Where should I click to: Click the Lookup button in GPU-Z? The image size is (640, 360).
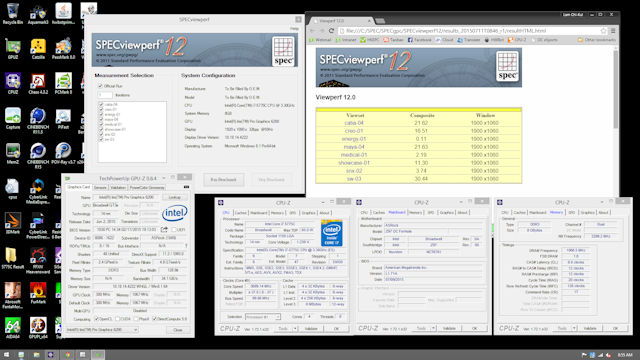click(175, 197)
